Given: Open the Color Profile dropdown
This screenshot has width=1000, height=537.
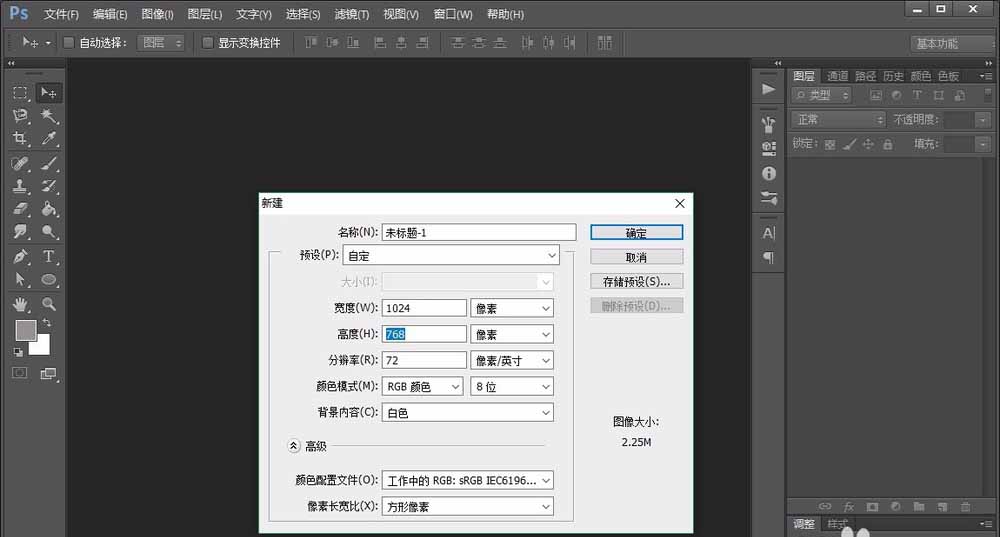Looking at the screenshot, I should tap(467, 480).
